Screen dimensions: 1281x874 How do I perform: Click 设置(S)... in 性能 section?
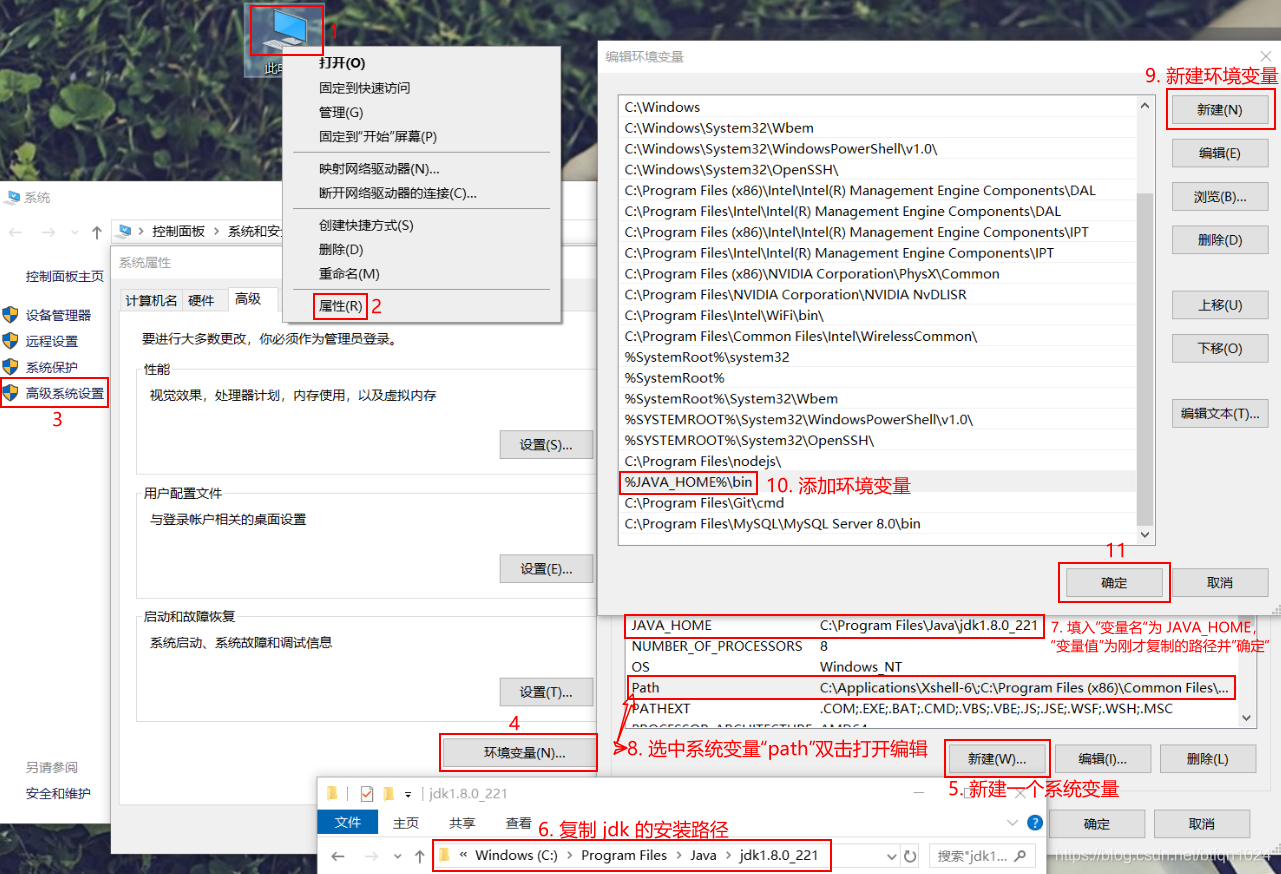coord(546,444)
